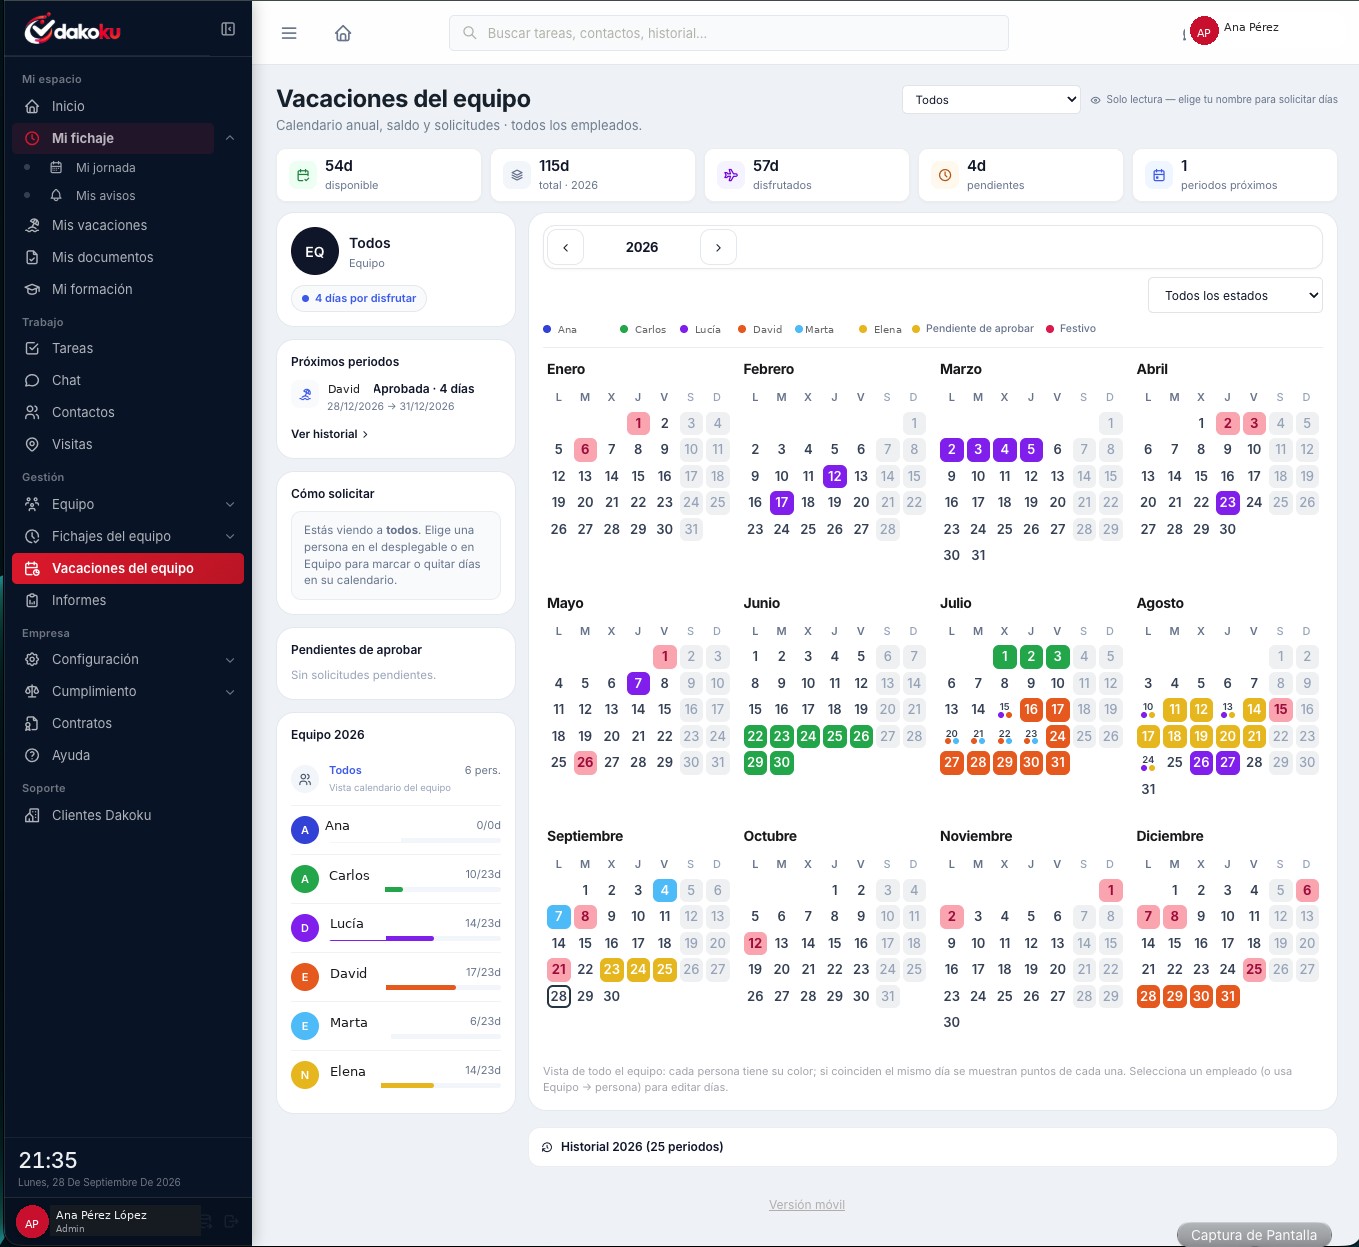The image size is (1359, 1247).
Task: Click the Festivo red legend dot
Action: coord(1050,329)
